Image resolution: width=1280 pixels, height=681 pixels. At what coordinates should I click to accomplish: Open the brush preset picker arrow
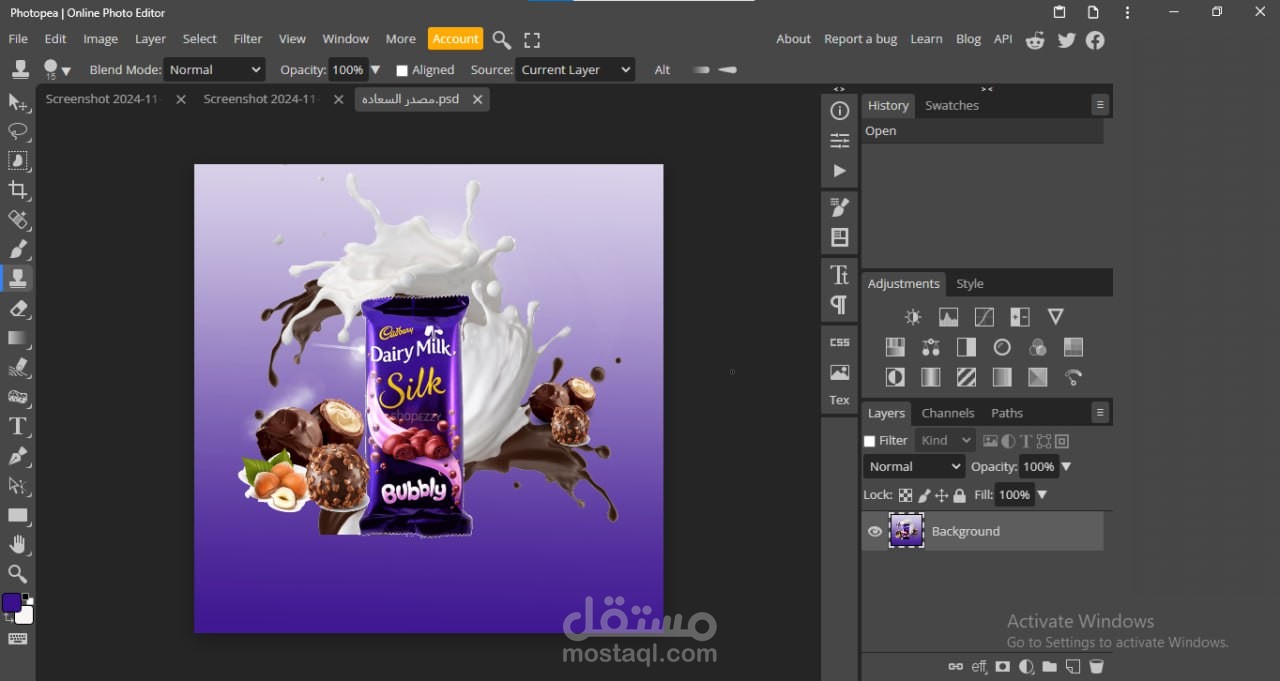tap(65, 71)
